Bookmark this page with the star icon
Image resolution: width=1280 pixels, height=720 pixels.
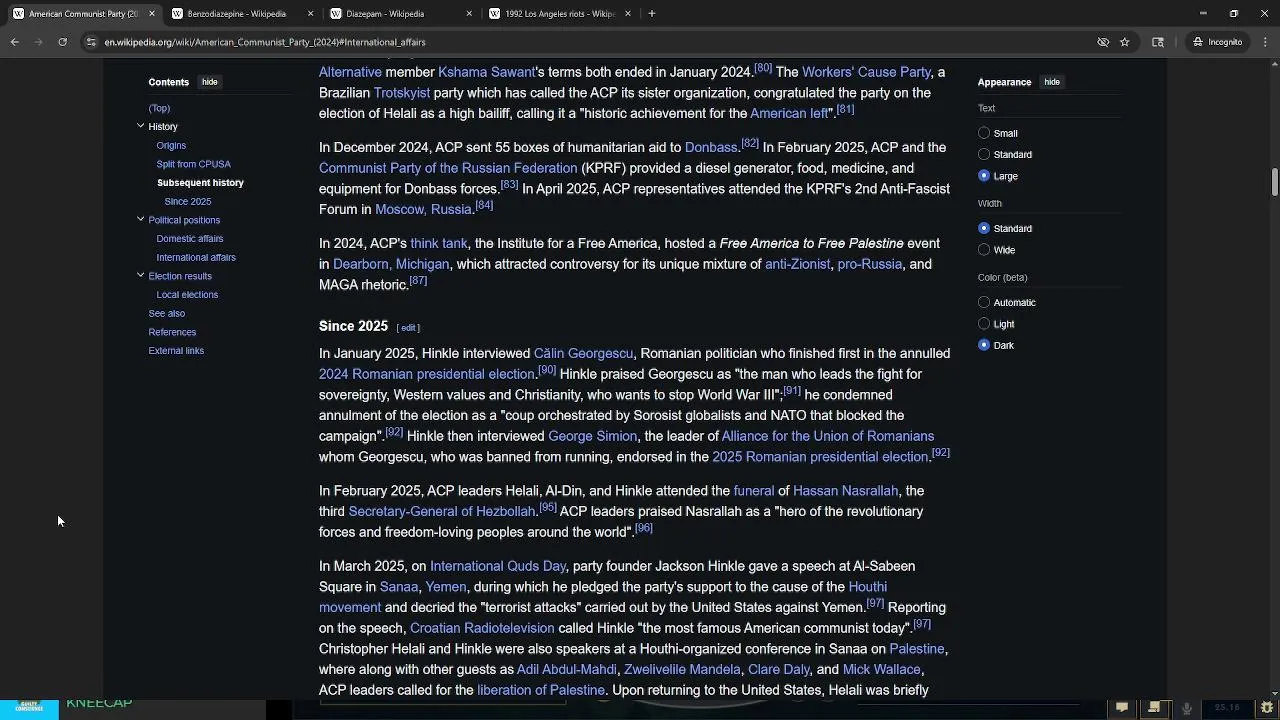(1125, 42)
